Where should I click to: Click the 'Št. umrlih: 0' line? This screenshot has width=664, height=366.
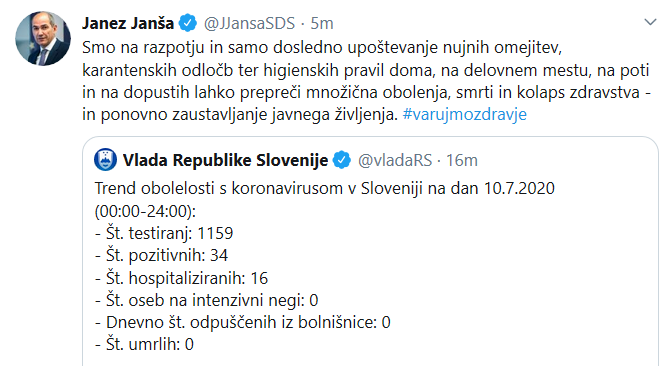(144, 344)
